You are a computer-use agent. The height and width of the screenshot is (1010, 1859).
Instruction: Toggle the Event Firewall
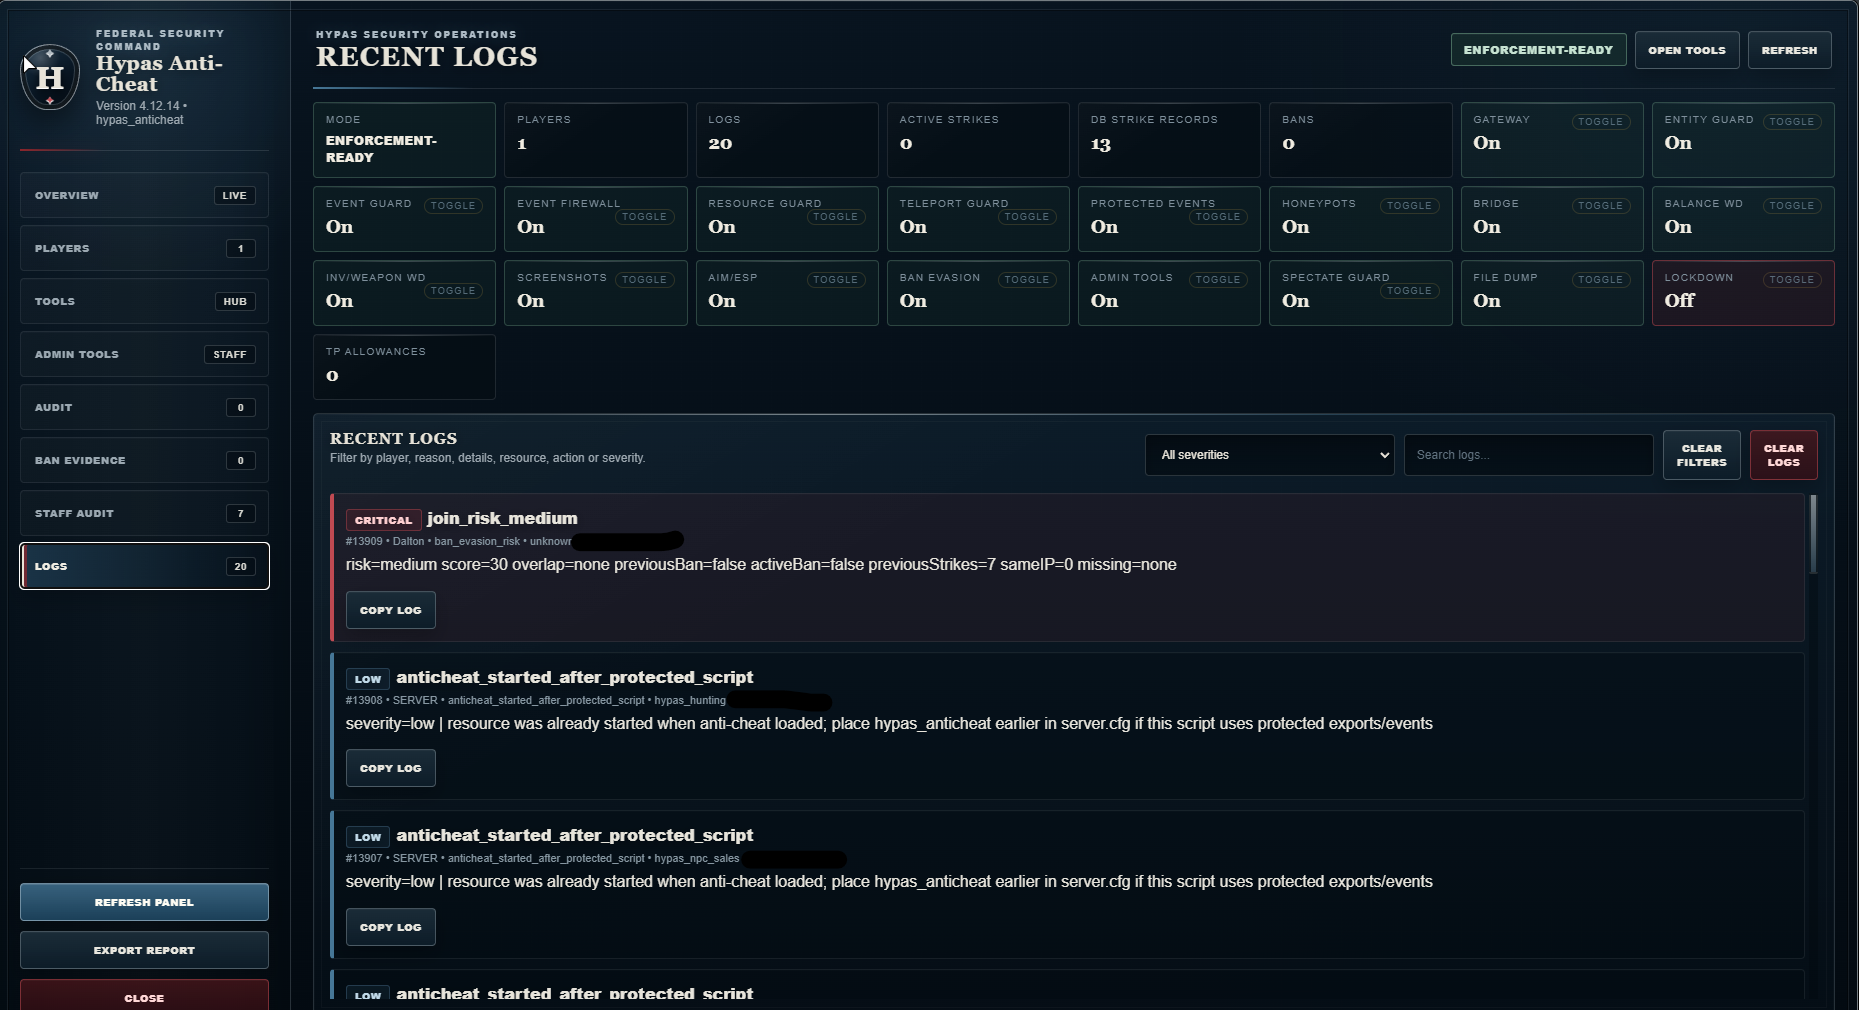(x=644, y=217)
